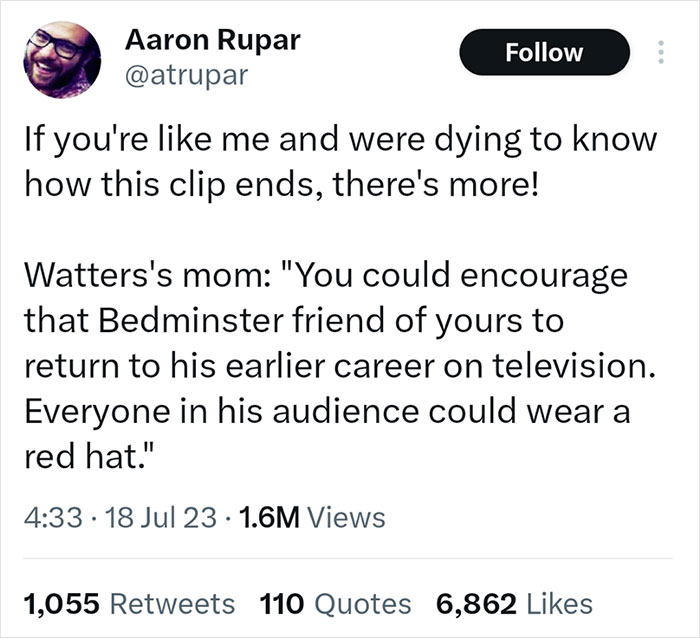This screenshot has width=700, height=638.
Task: Open the 1,055 Retweets list
Action: [x=128, y=603]
